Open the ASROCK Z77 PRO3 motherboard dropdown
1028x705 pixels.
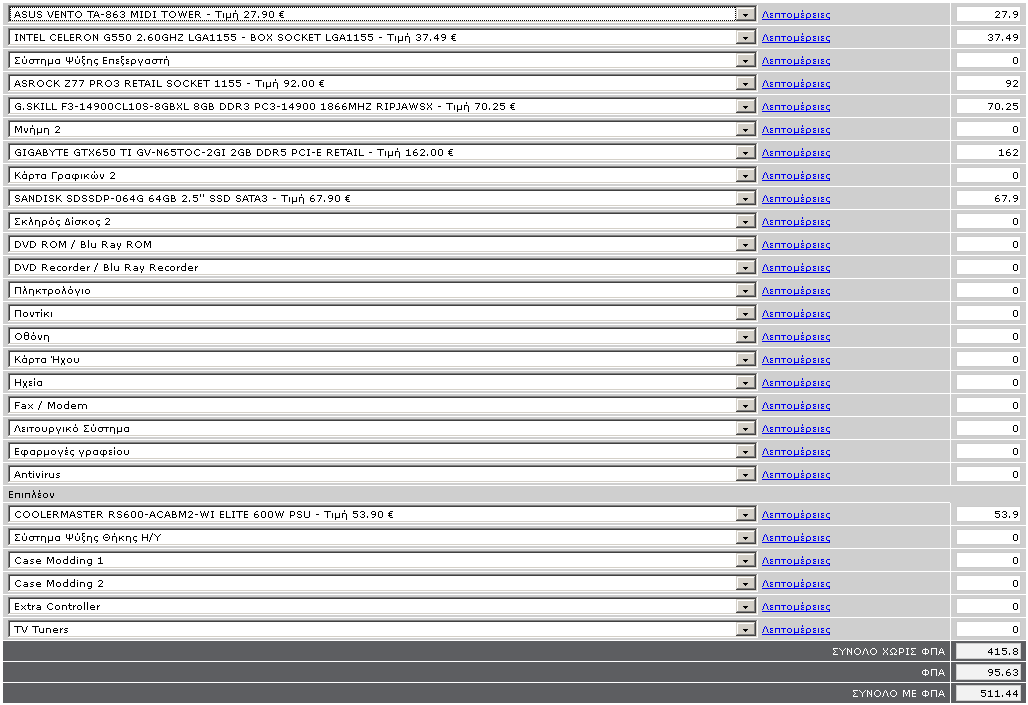coord(382,83)
